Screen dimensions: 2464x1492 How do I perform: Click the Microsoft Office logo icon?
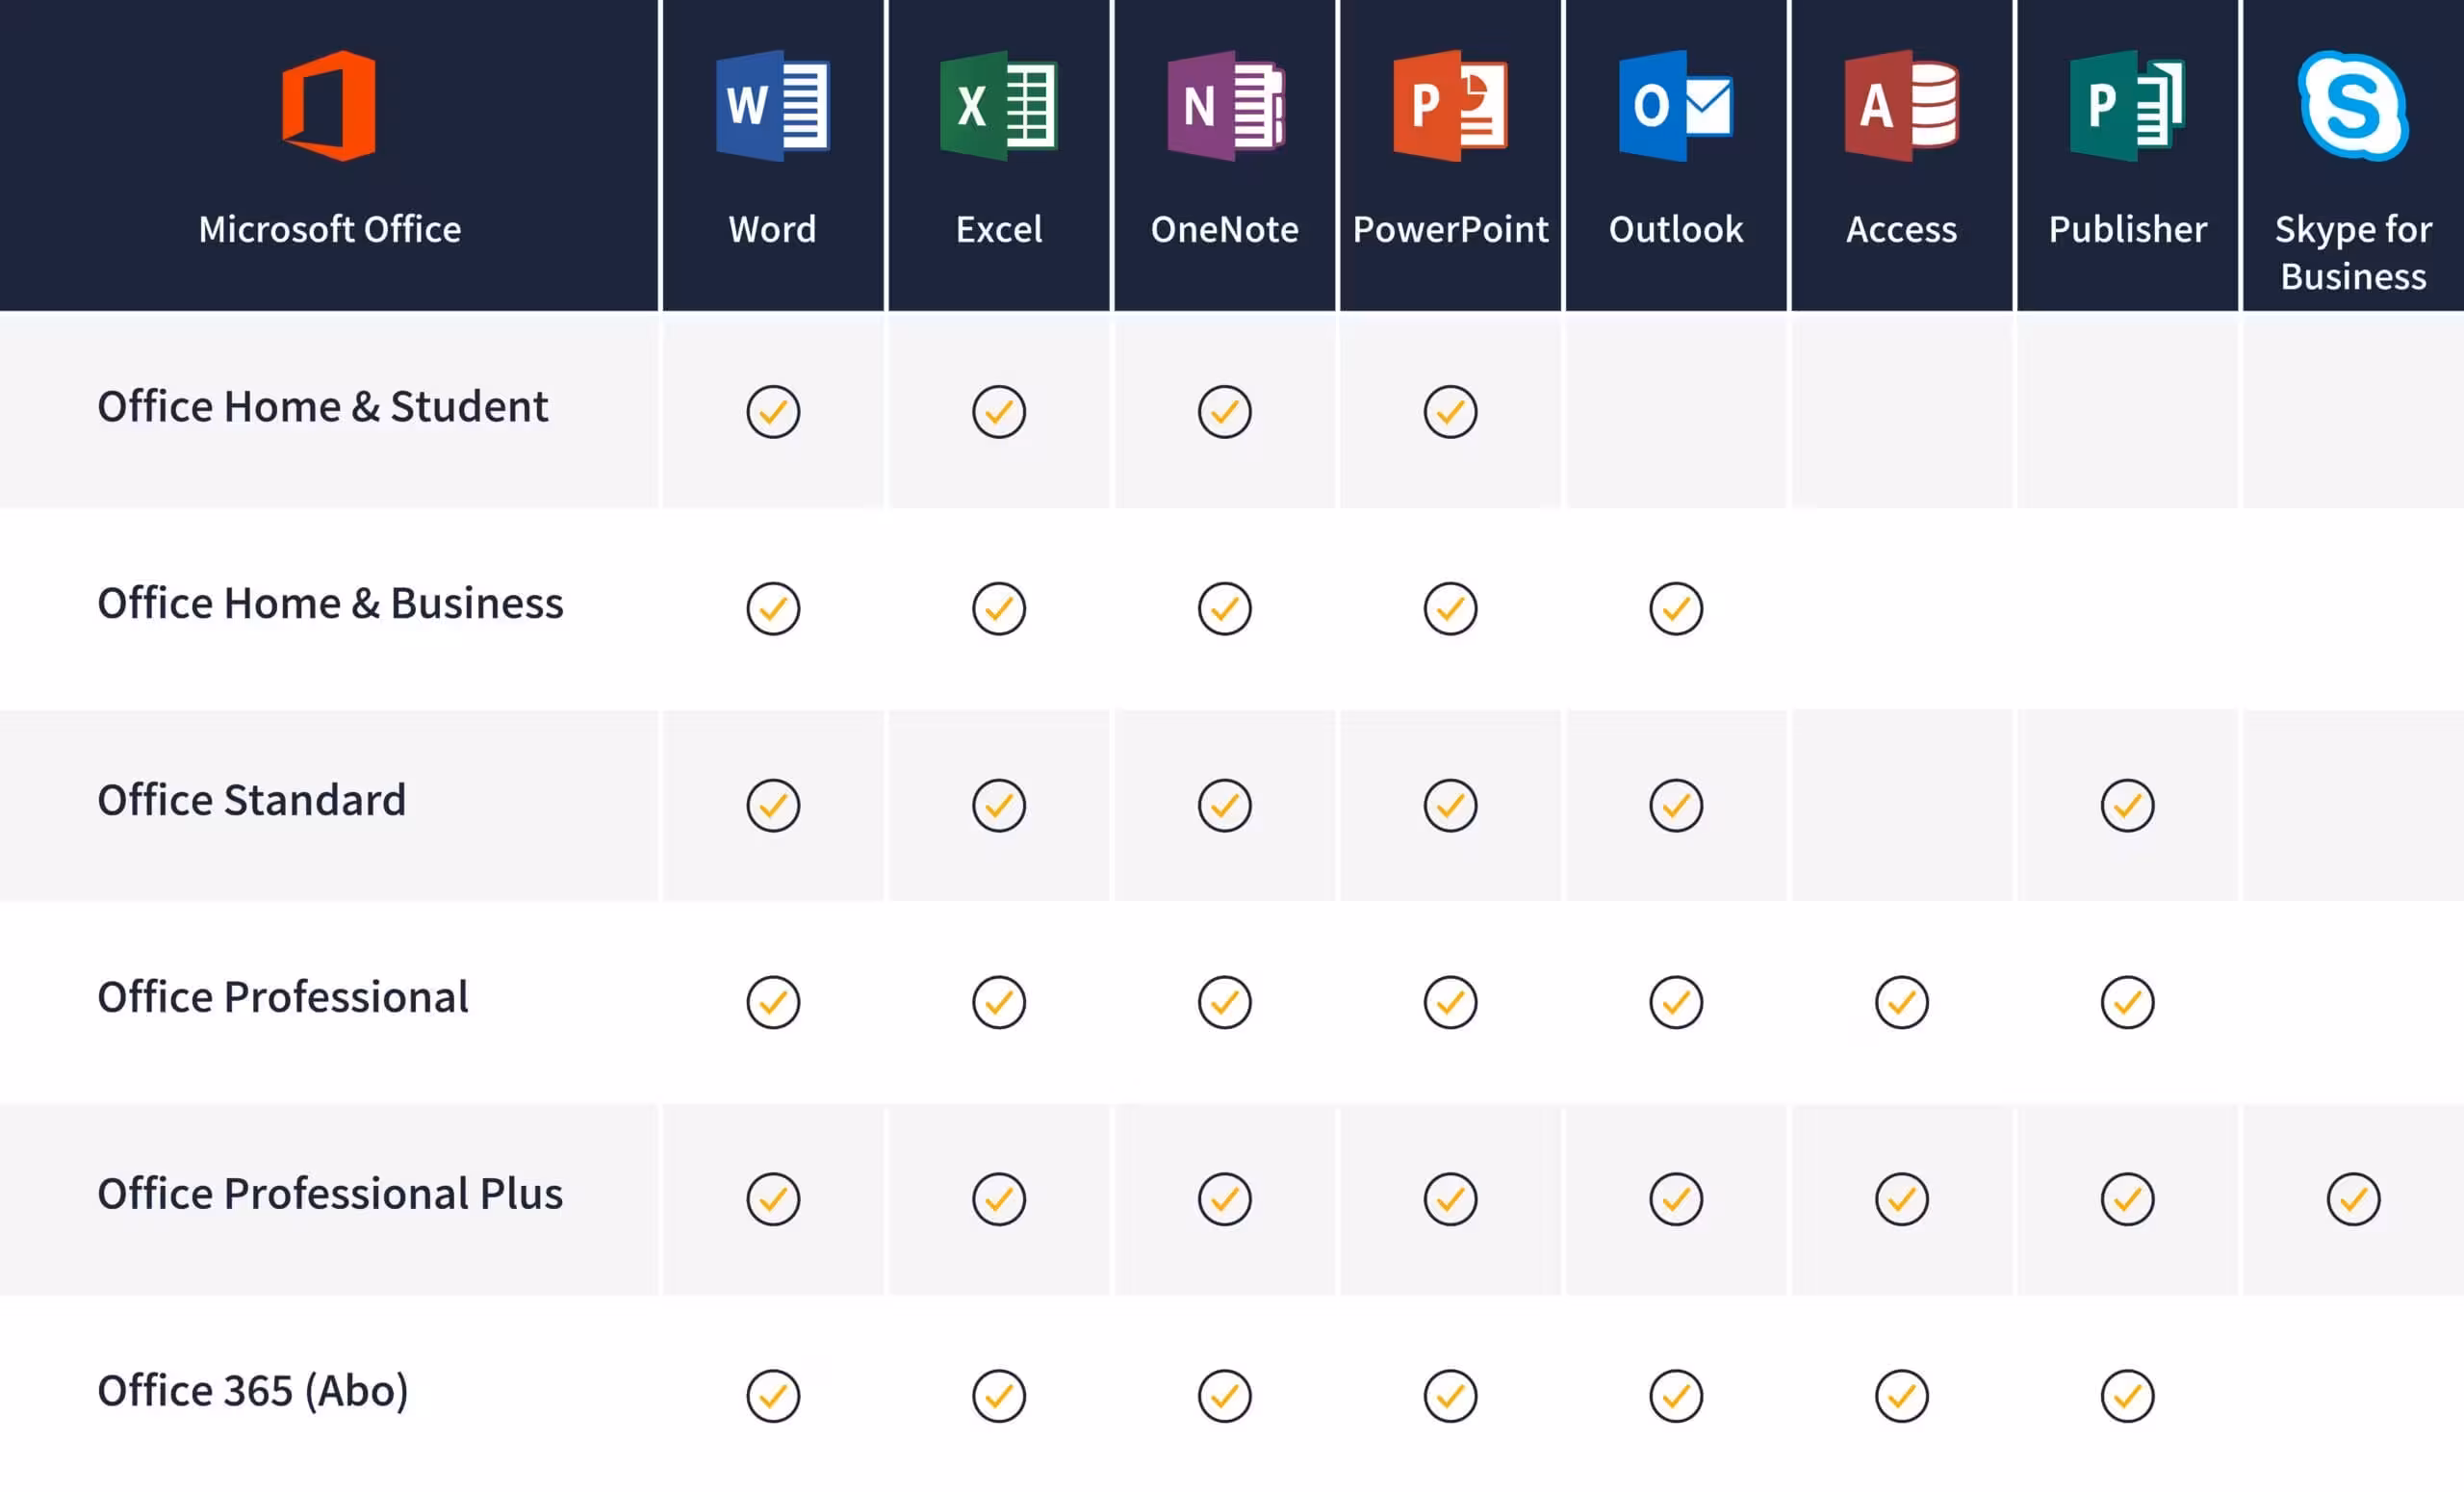pos(329,105)
